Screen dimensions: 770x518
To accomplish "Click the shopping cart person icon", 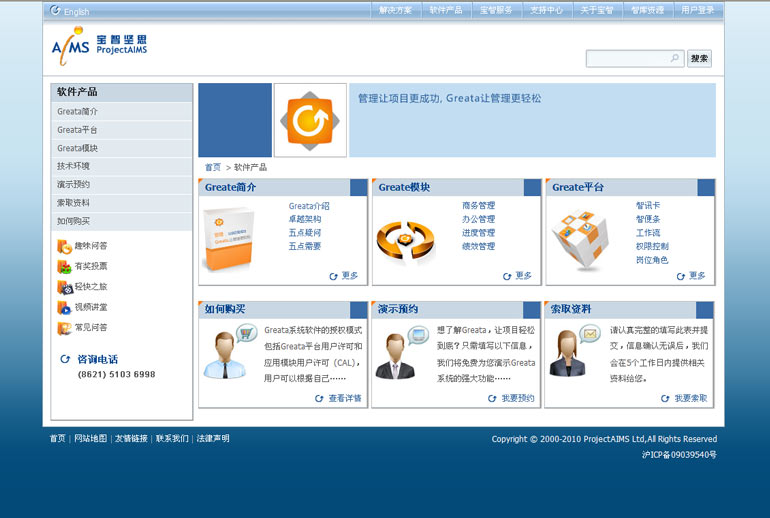I will pyautogui.click(x=230, y=351).
